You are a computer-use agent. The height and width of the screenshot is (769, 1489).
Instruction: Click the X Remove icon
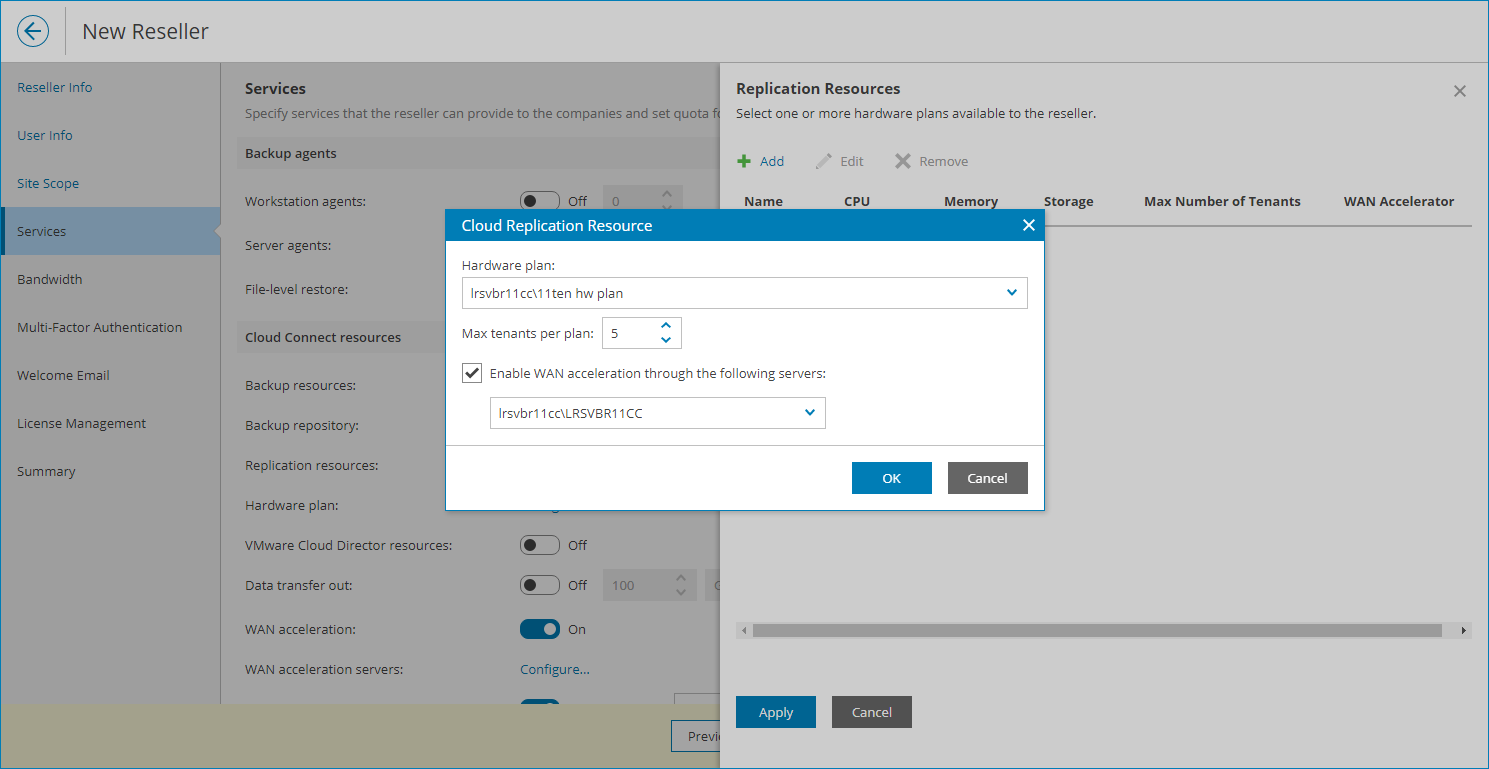(x=902, y=161)
